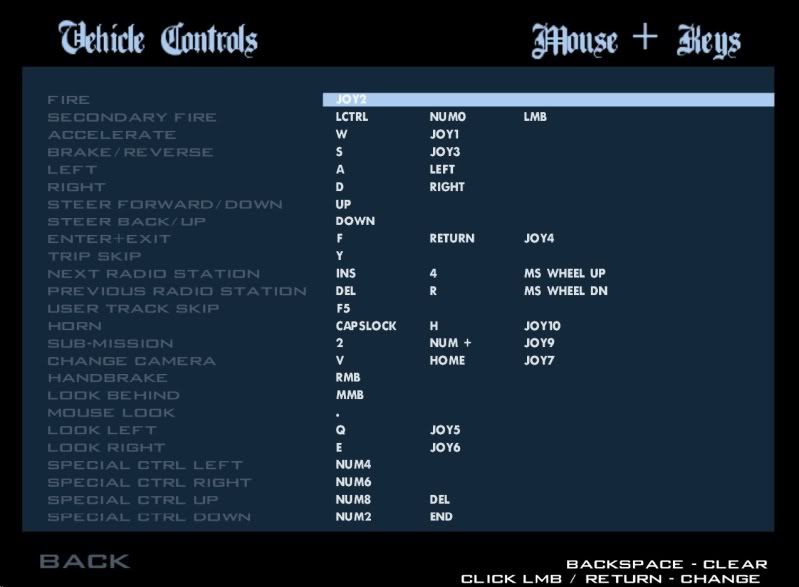This screenshot has height=587, width=799.
Task: Click the Y key binding for Trip Skip
Action: click(x=339, y=256)
